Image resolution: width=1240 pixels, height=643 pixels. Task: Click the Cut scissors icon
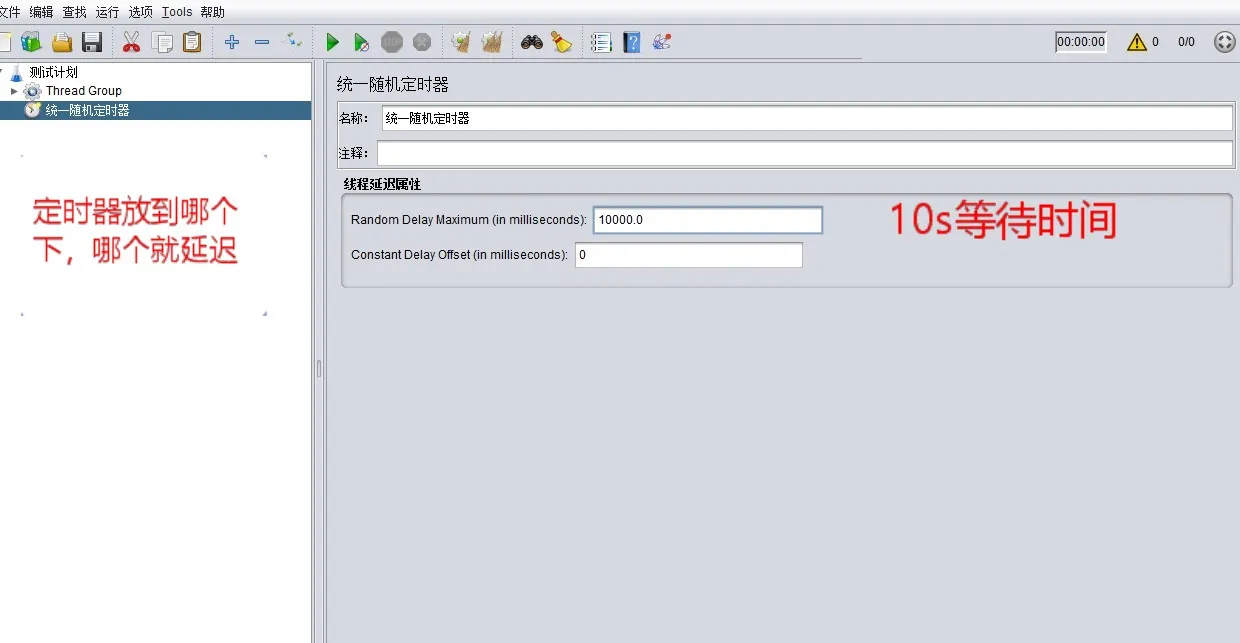(x=131, y=42)
